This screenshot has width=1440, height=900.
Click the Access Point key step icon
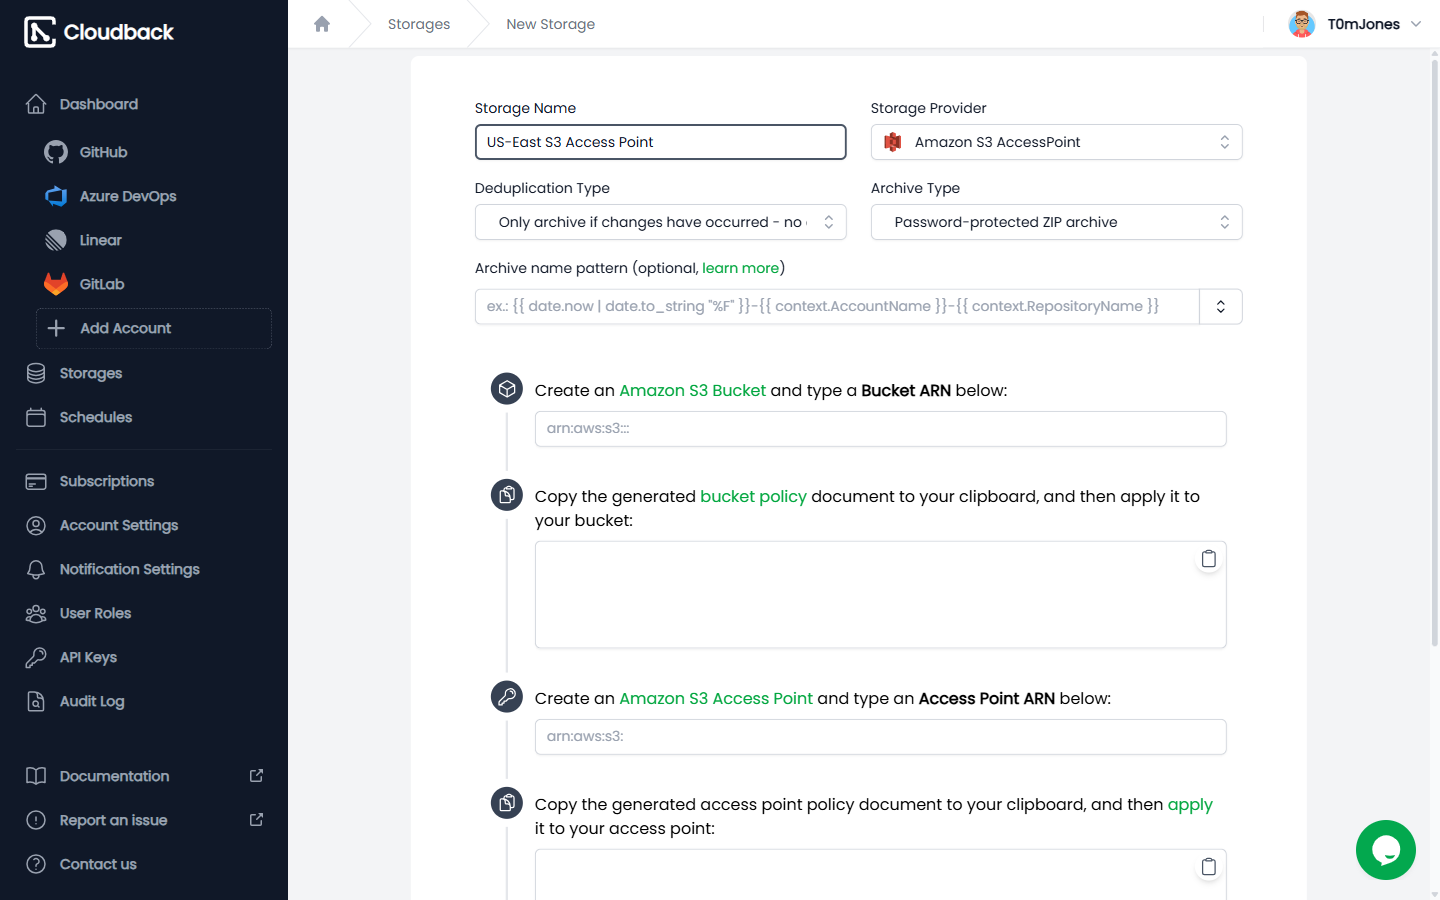(507, 697)
